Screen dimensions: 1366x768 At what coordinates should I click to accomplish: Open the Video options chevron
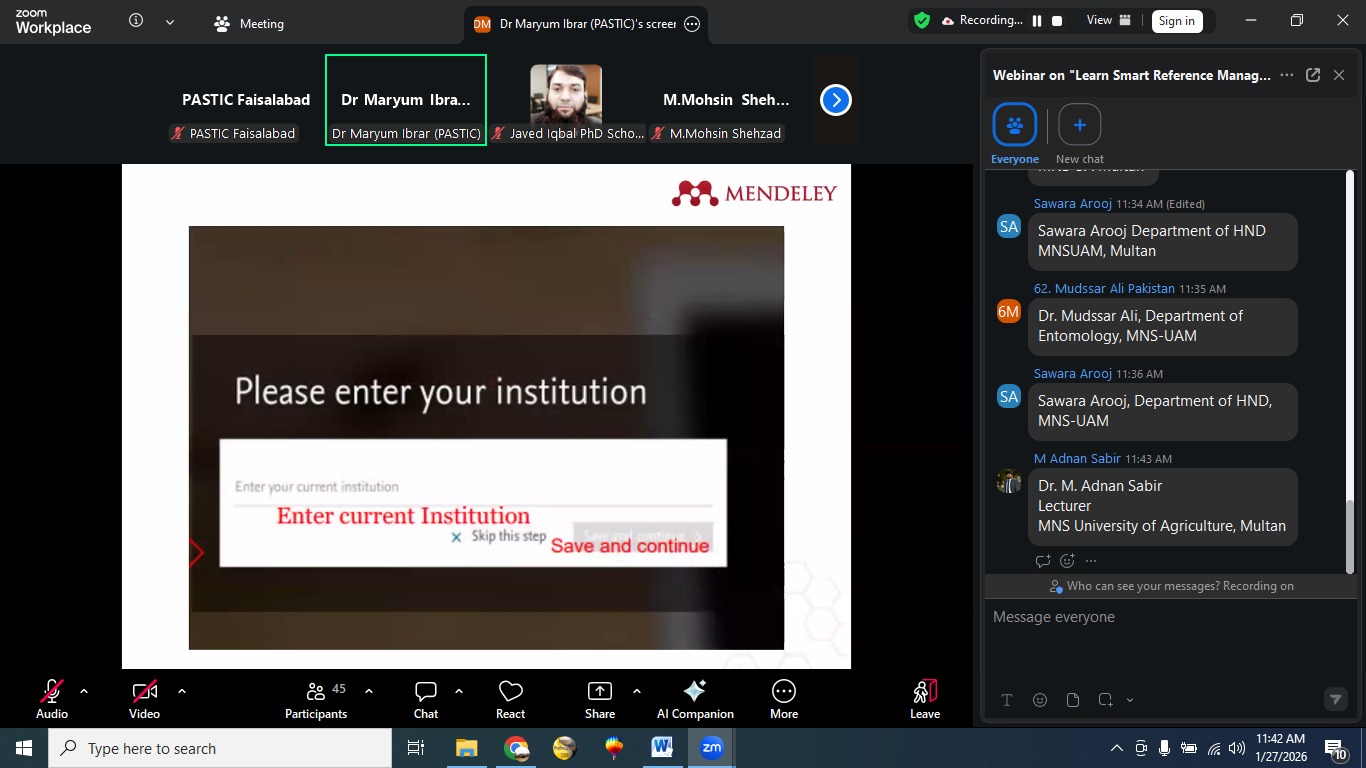[181, 690]
